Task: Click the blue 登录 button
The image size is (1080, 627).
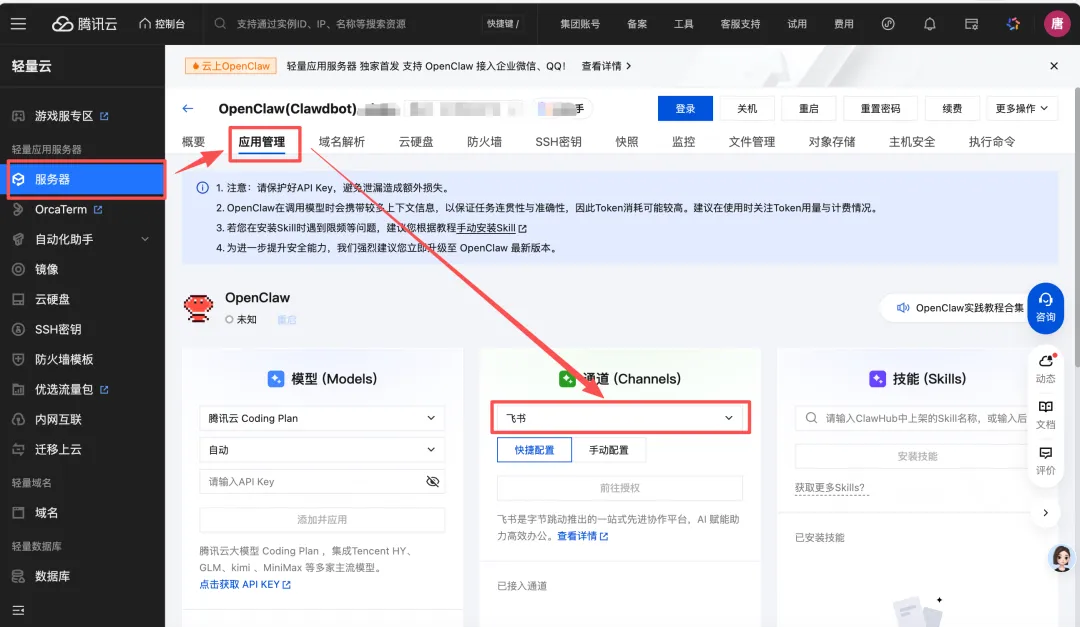Action: (x=685, y=108)
